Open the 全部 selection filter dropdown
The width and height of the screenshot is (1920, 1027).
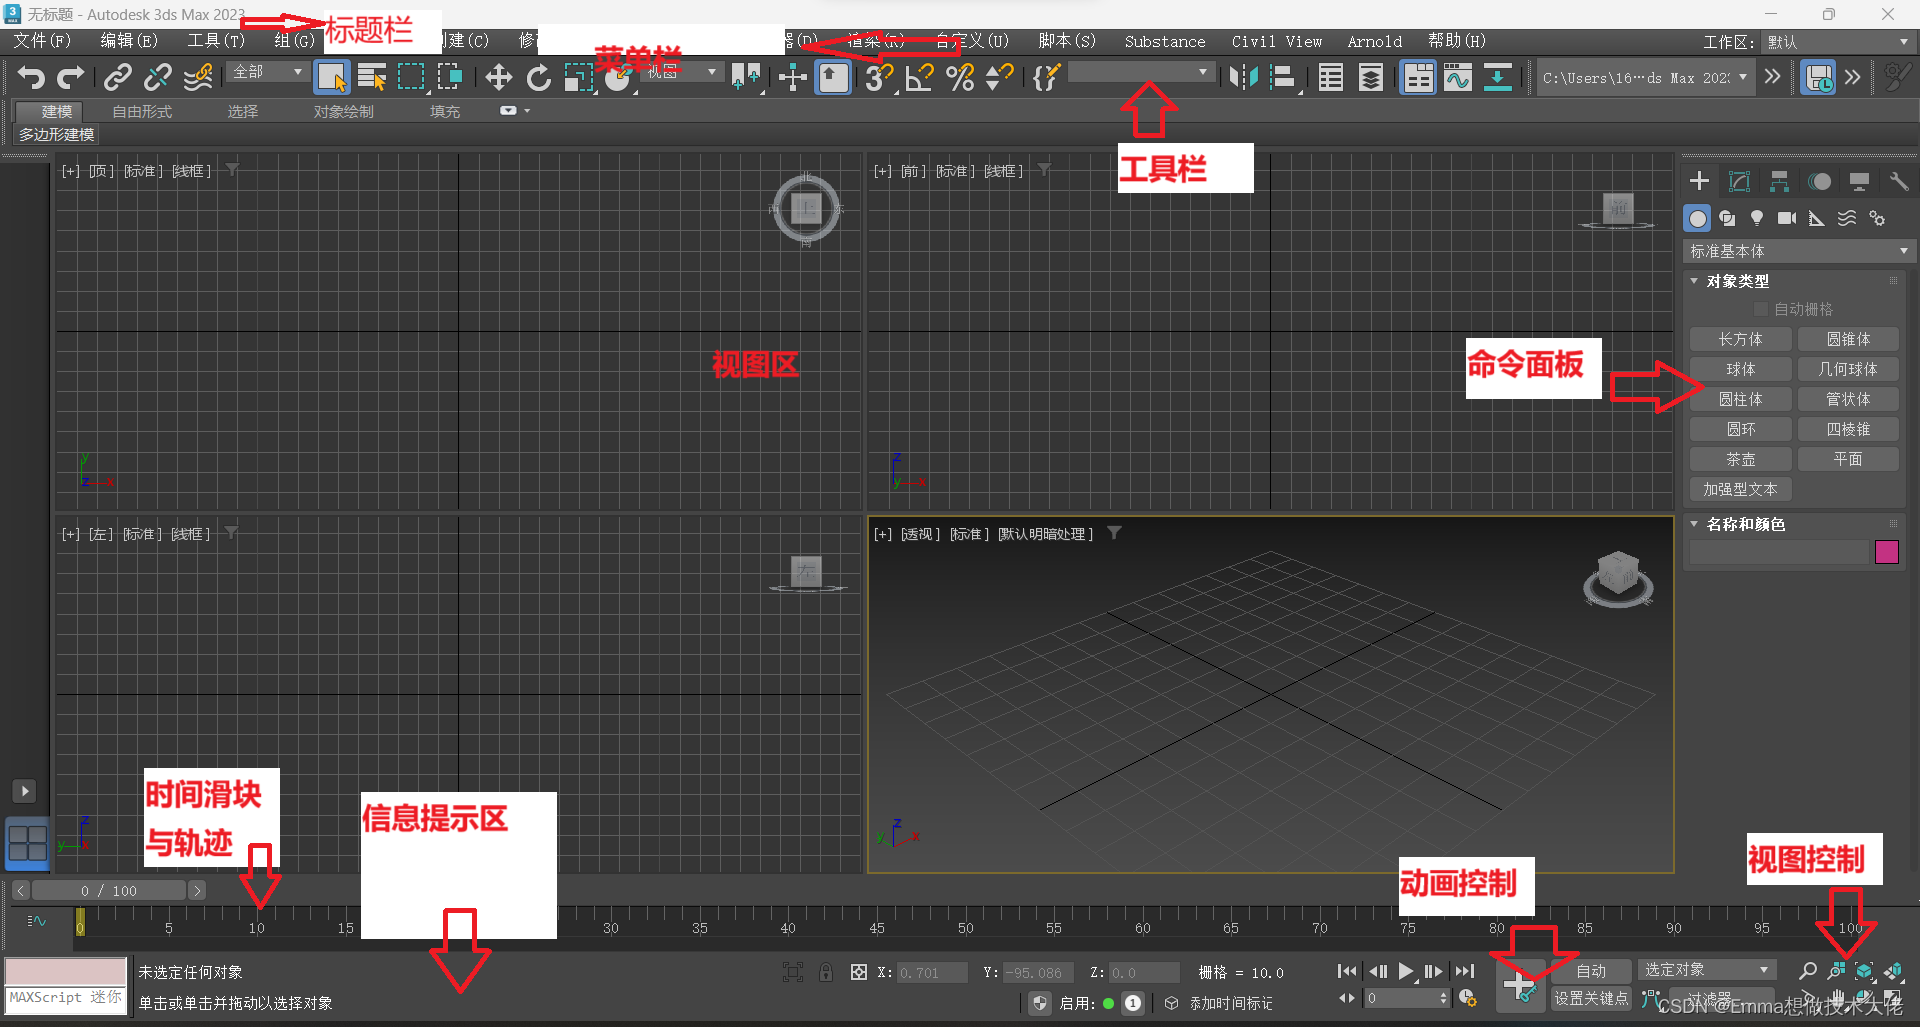[x=267, y=72]
